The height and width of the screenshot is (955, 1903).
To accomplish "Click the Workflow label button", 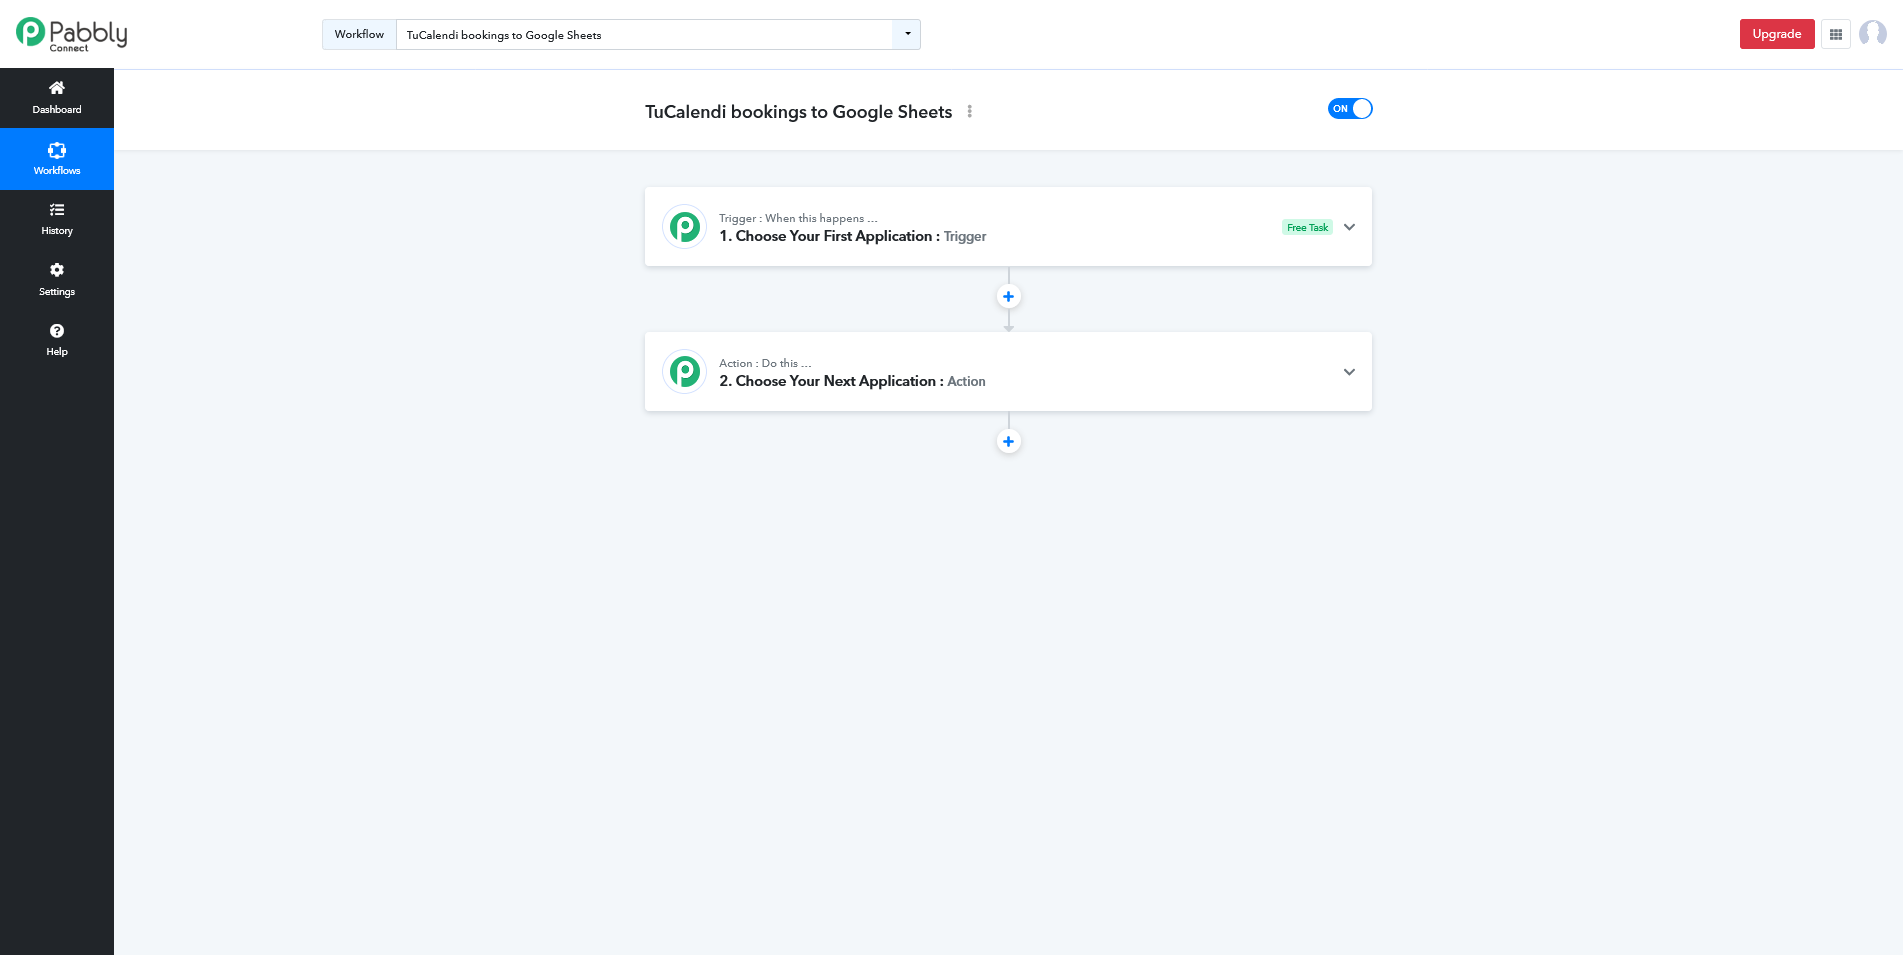I will 359,34.
